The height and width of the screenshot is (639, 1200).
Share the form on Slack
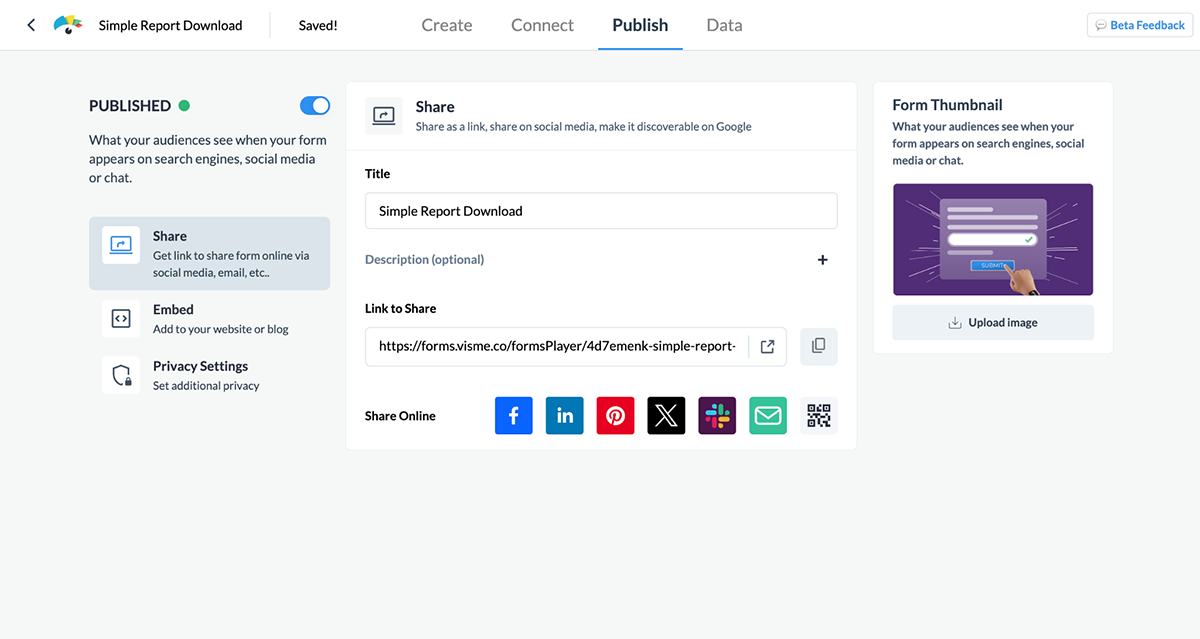coord(717,415)
